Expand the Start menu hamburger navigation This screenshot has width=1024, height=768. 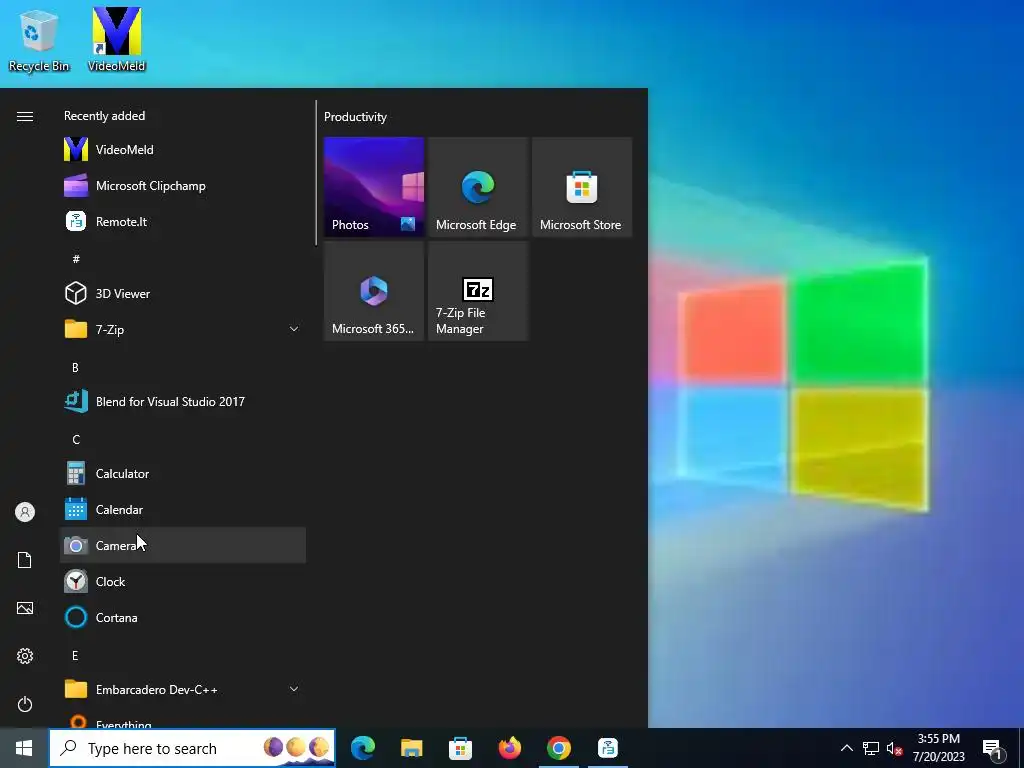(25, 116)
